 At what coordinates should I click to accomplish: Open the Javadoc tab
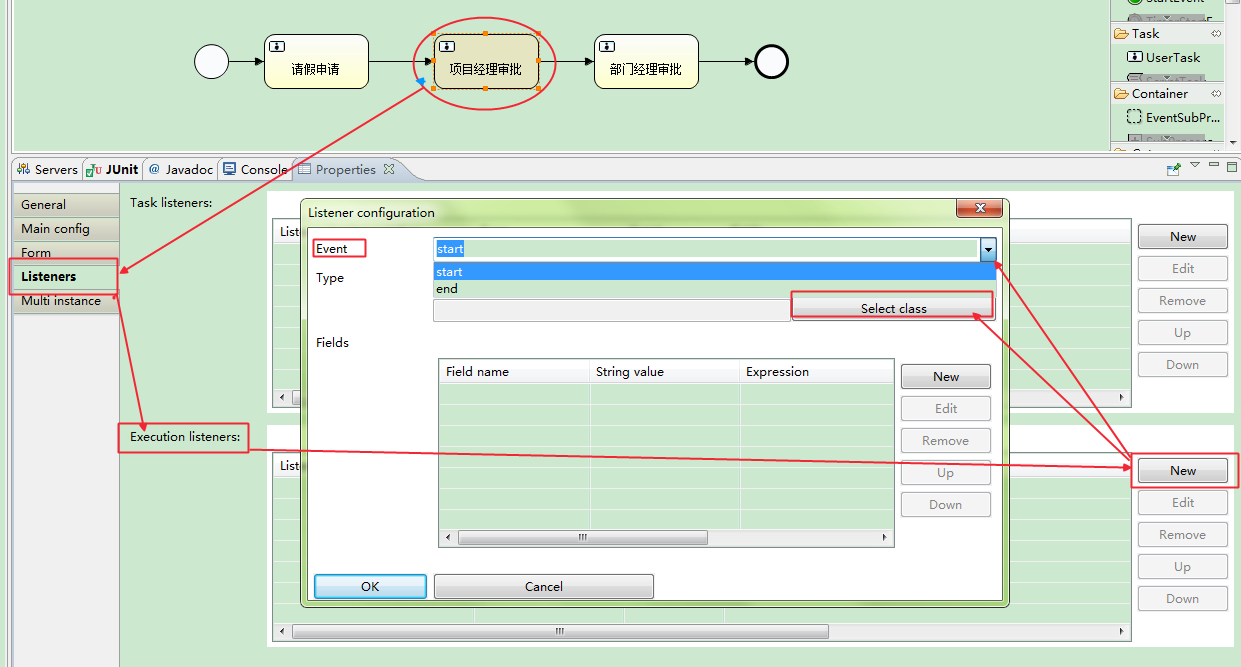181,169
